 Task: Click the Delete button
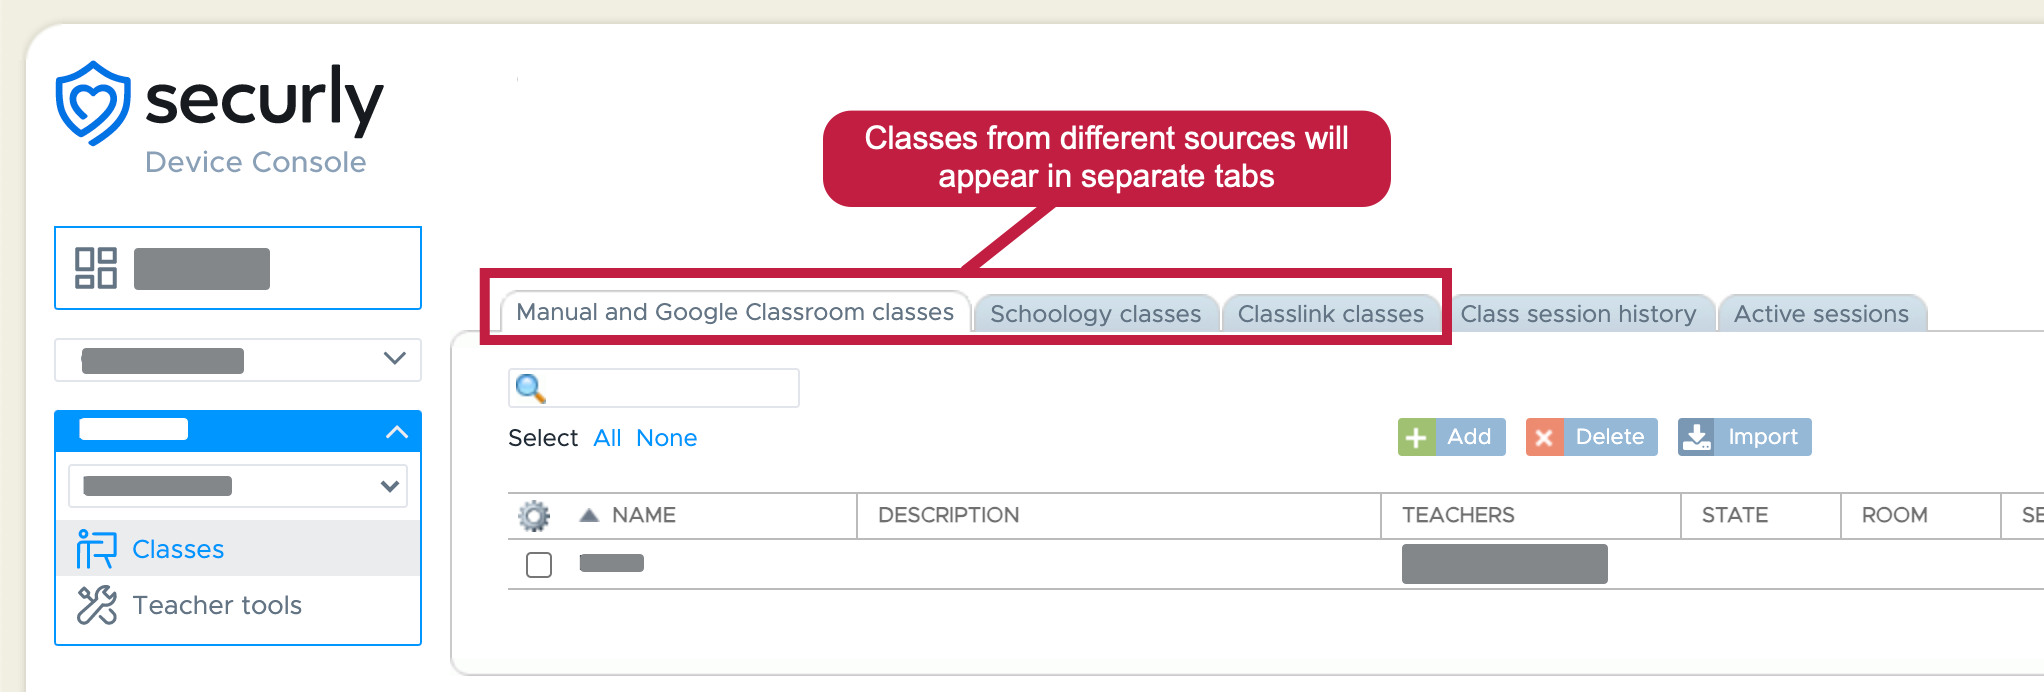coord(1591,437)
